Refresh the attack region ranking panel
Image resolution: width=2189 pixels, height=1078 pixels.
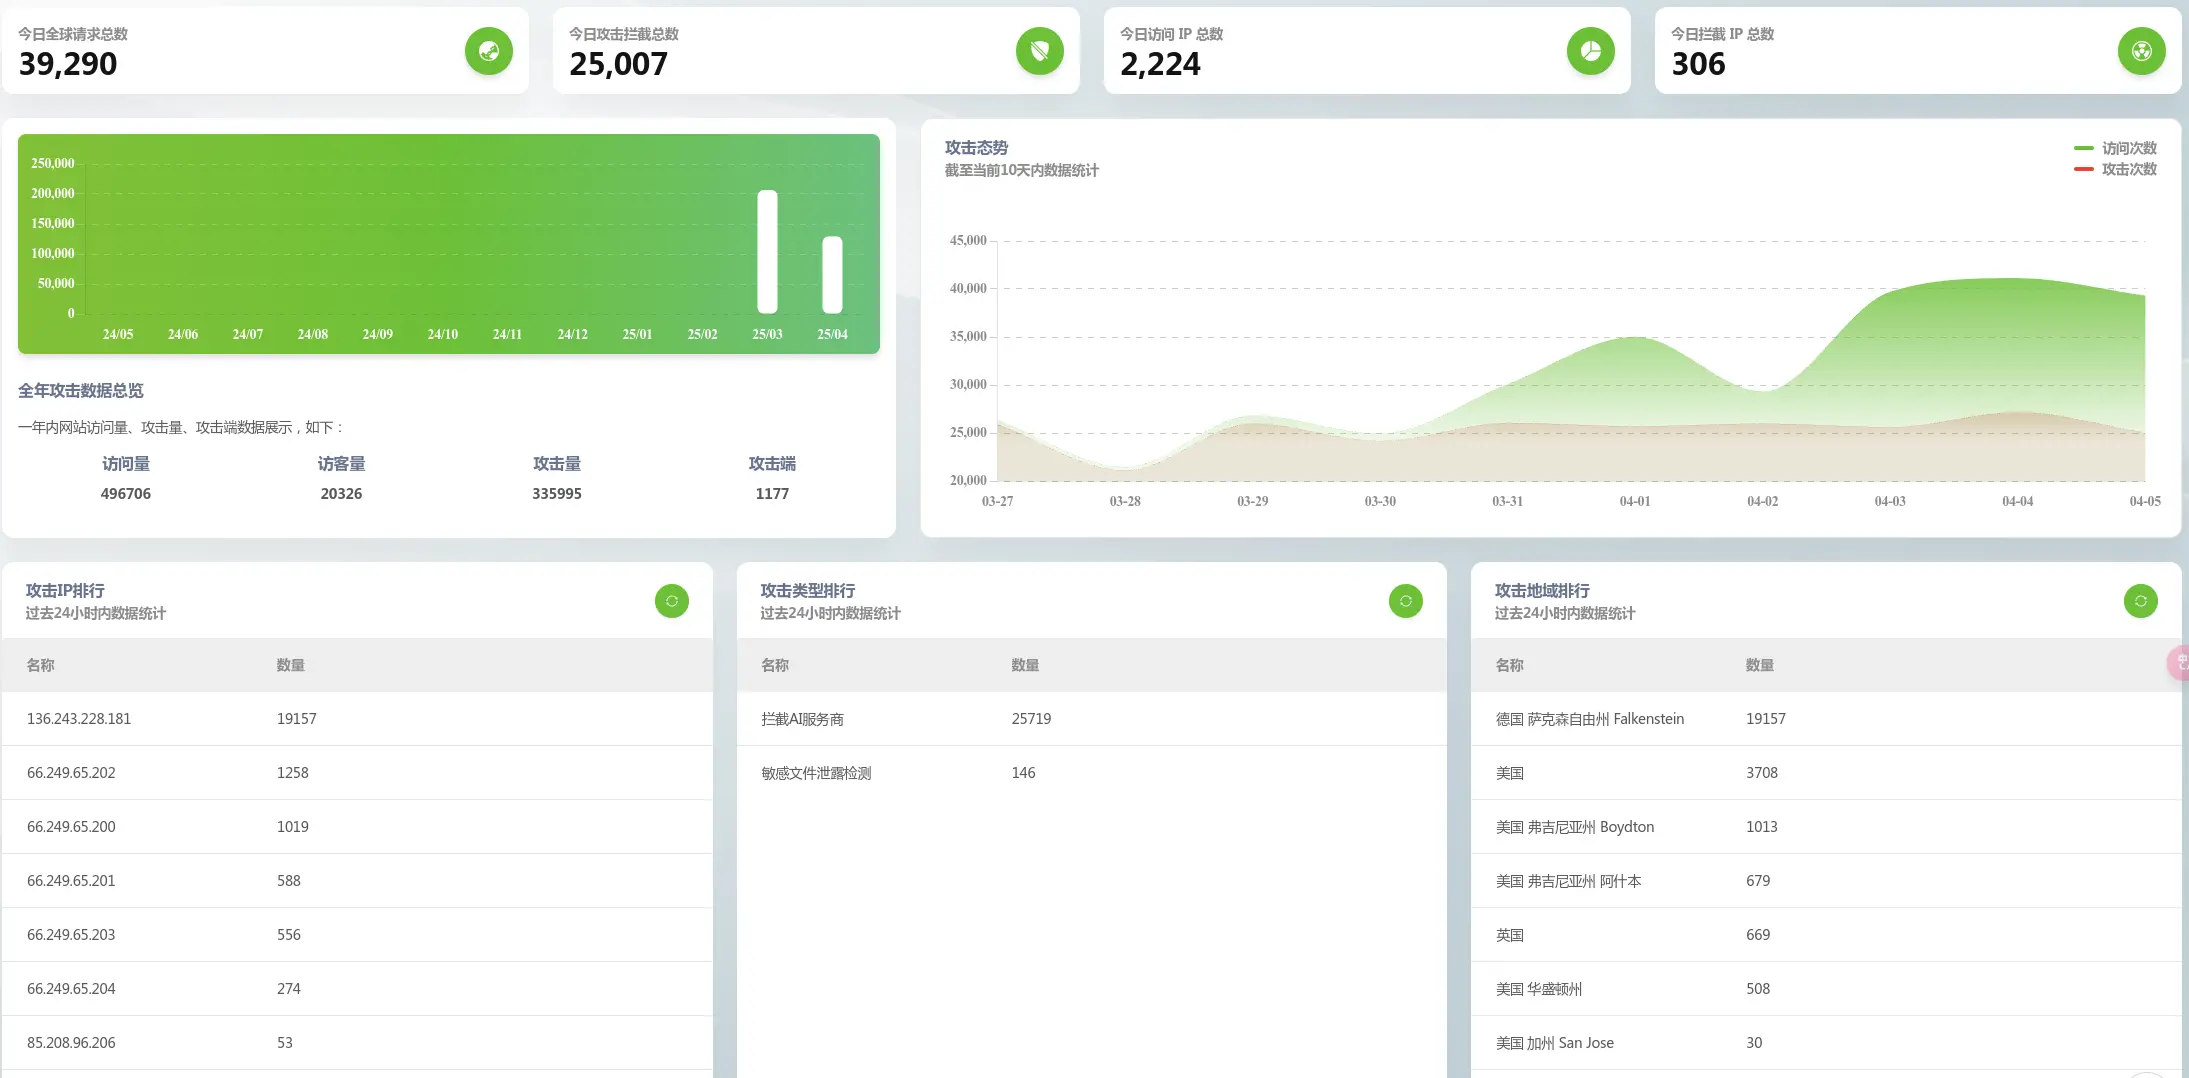coord(2140,601)
